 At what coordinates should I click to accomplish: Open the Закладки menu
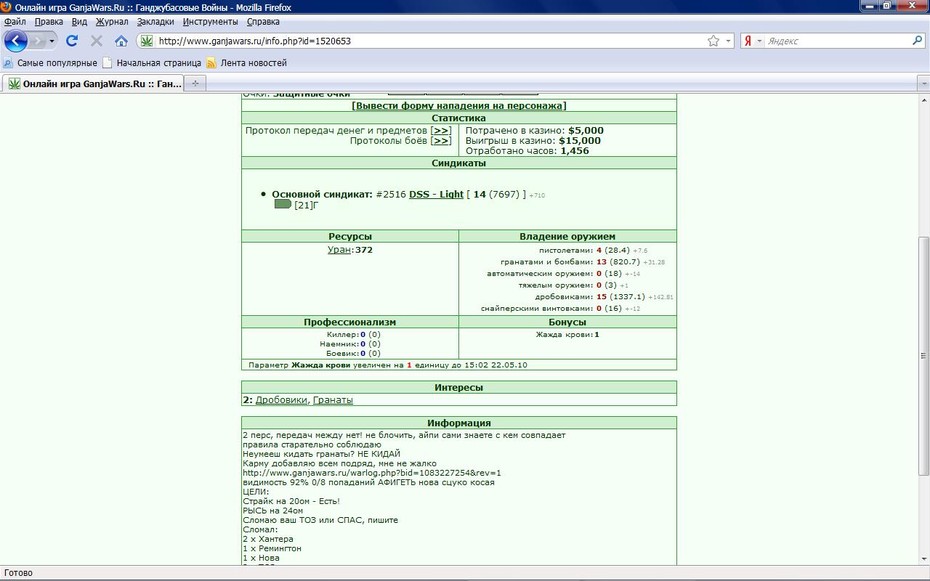coord(155,21)
